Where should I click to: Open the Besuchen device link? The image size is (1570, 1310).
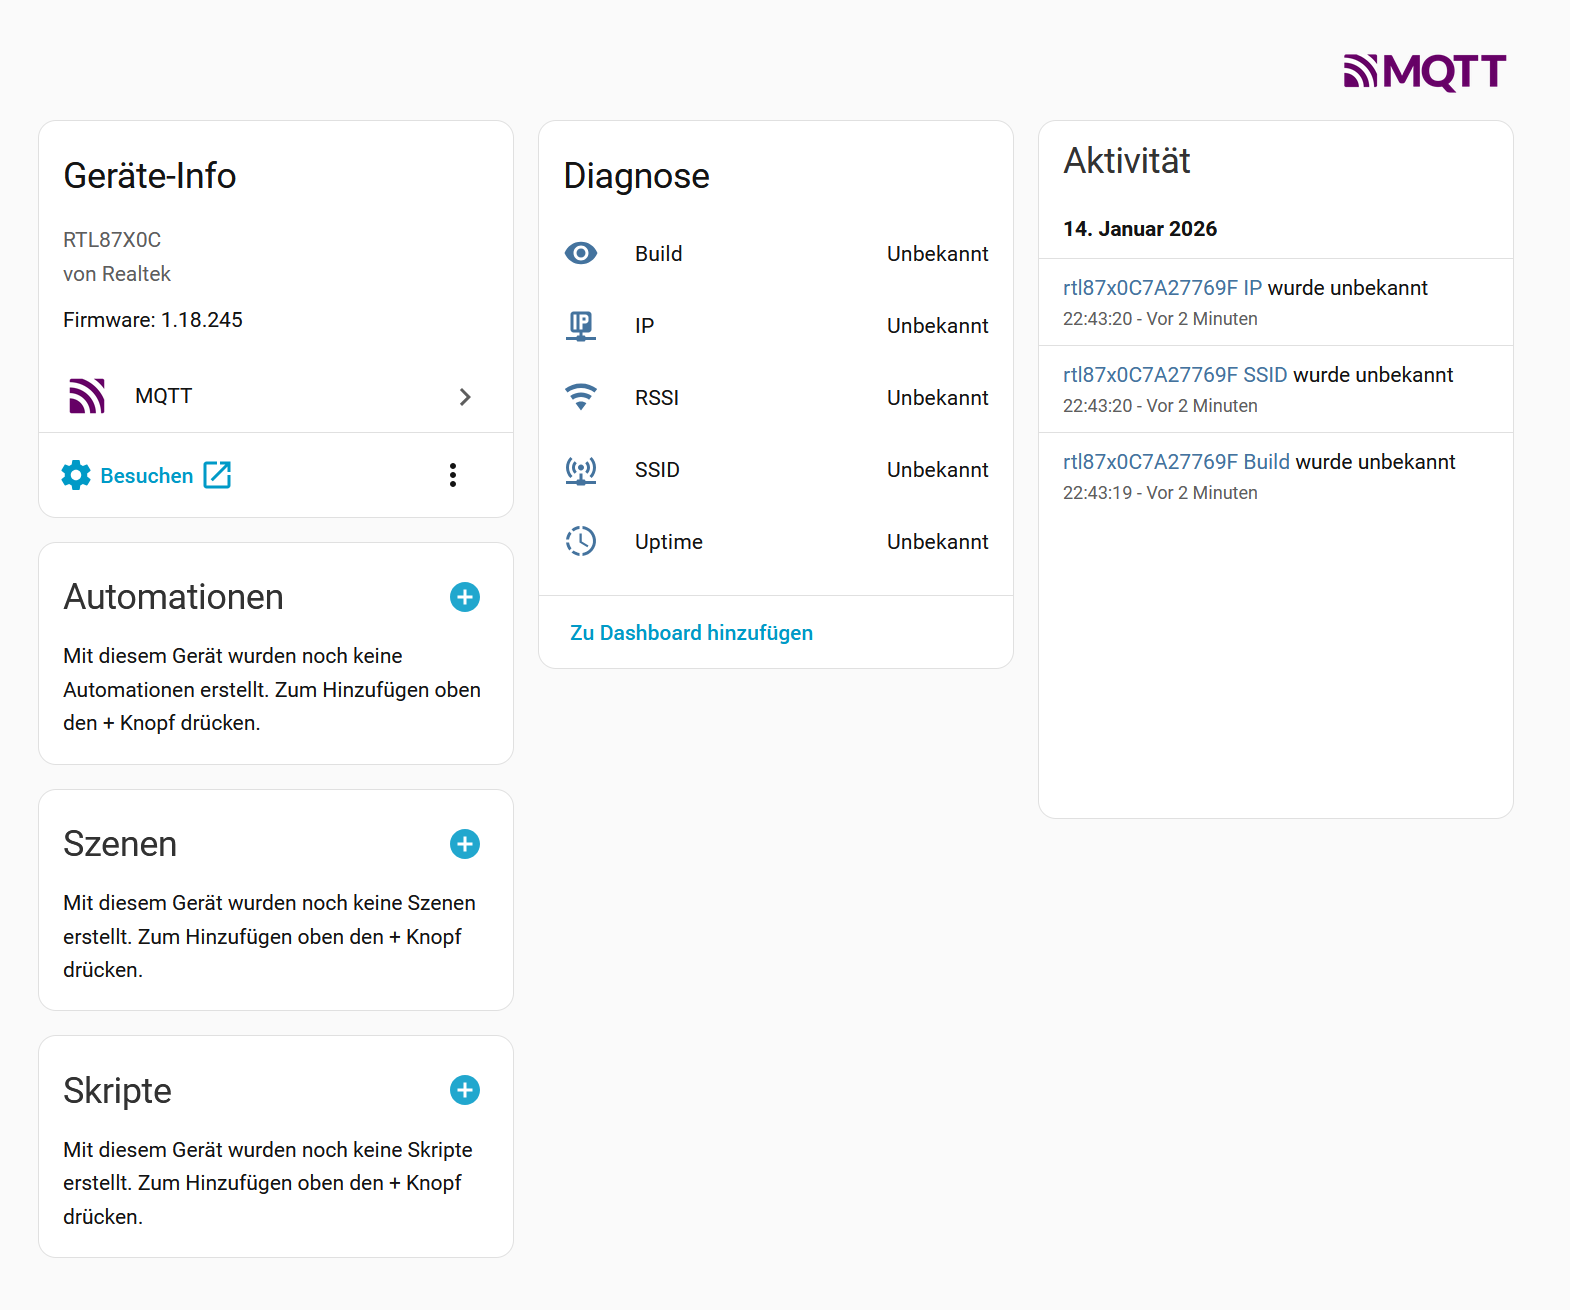[147, 476]
